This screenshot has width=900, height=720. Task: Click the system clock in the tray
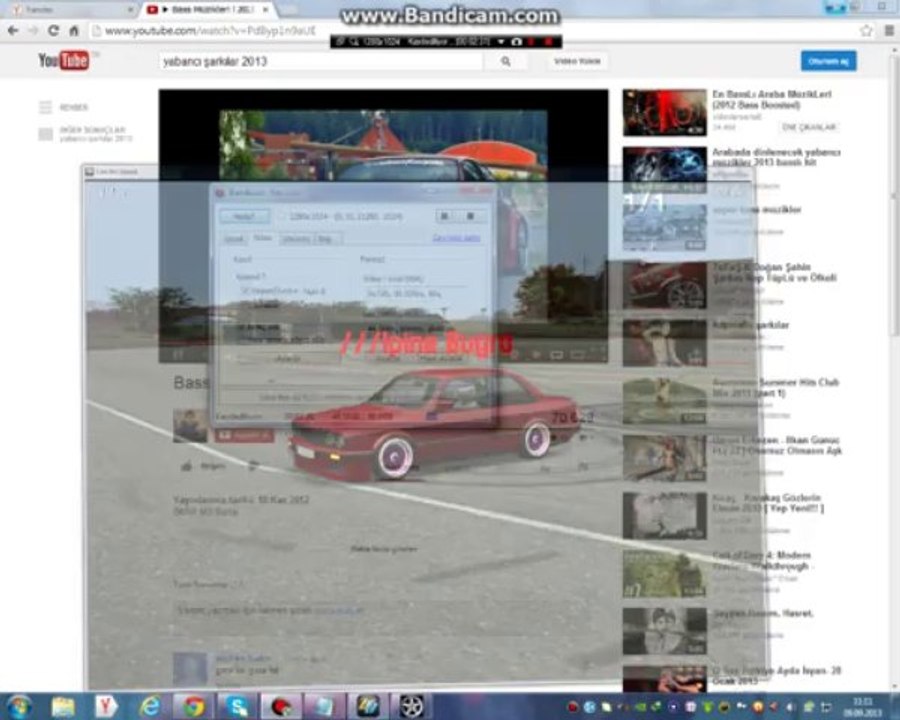(863, 707)
